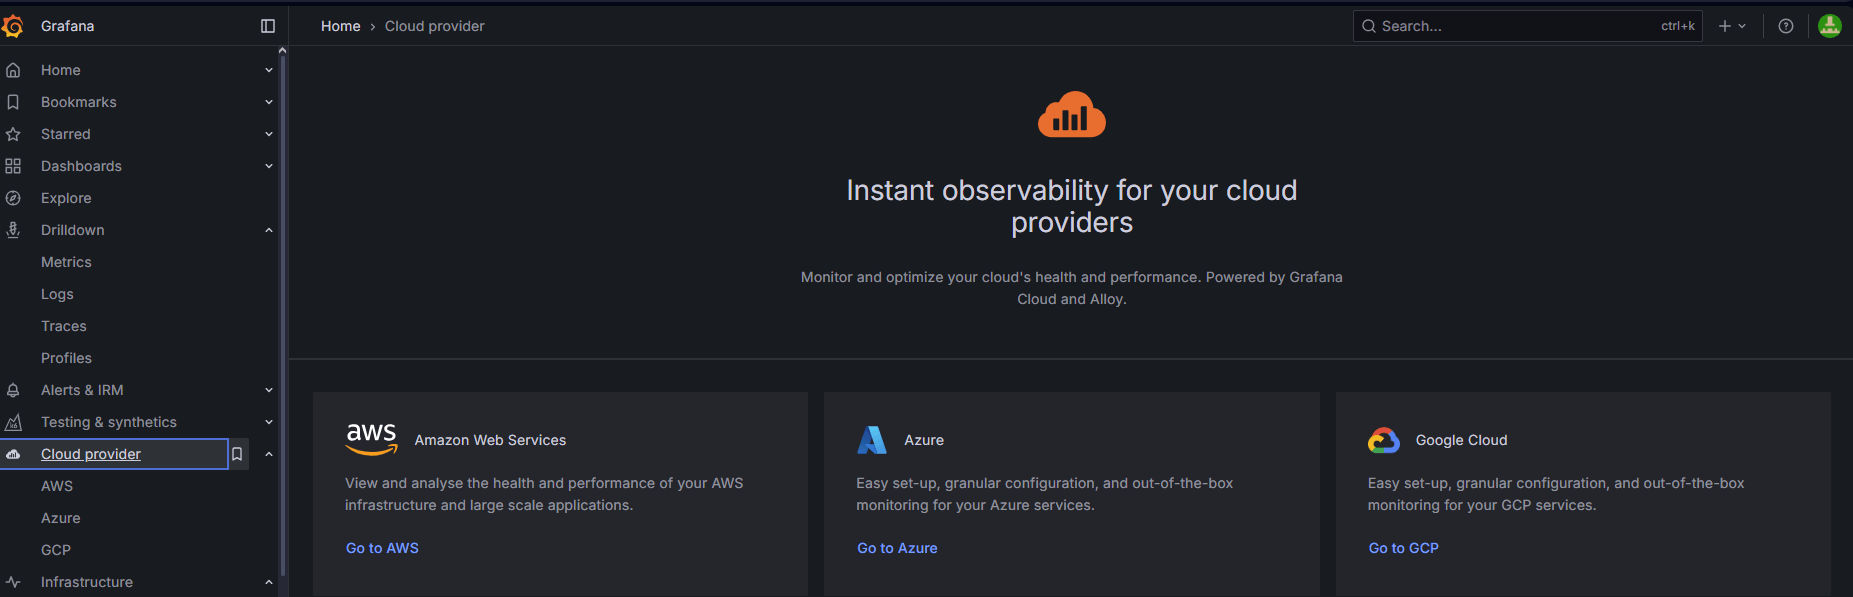Expand the Bookmarks section chevron
The image size is (1853, 597).
269,102
